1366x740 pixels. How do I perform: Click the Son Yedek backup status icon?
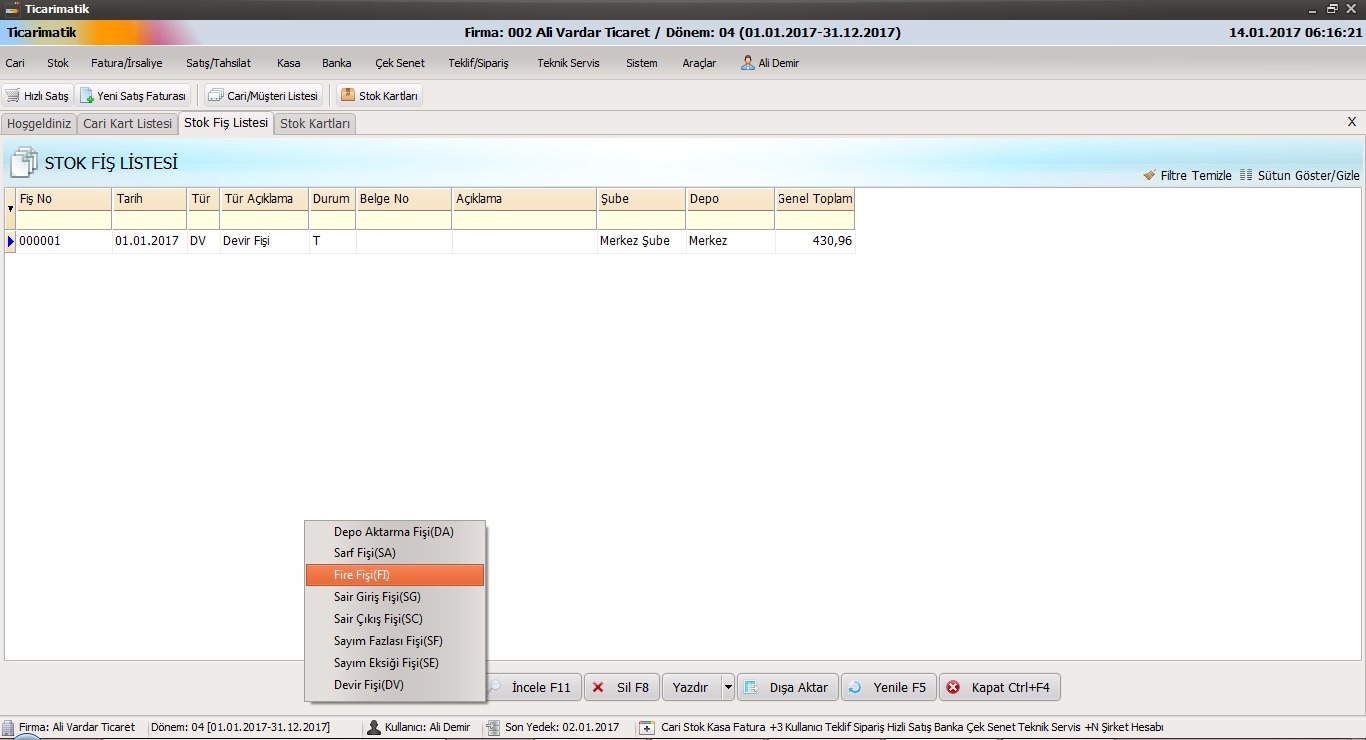493,727
